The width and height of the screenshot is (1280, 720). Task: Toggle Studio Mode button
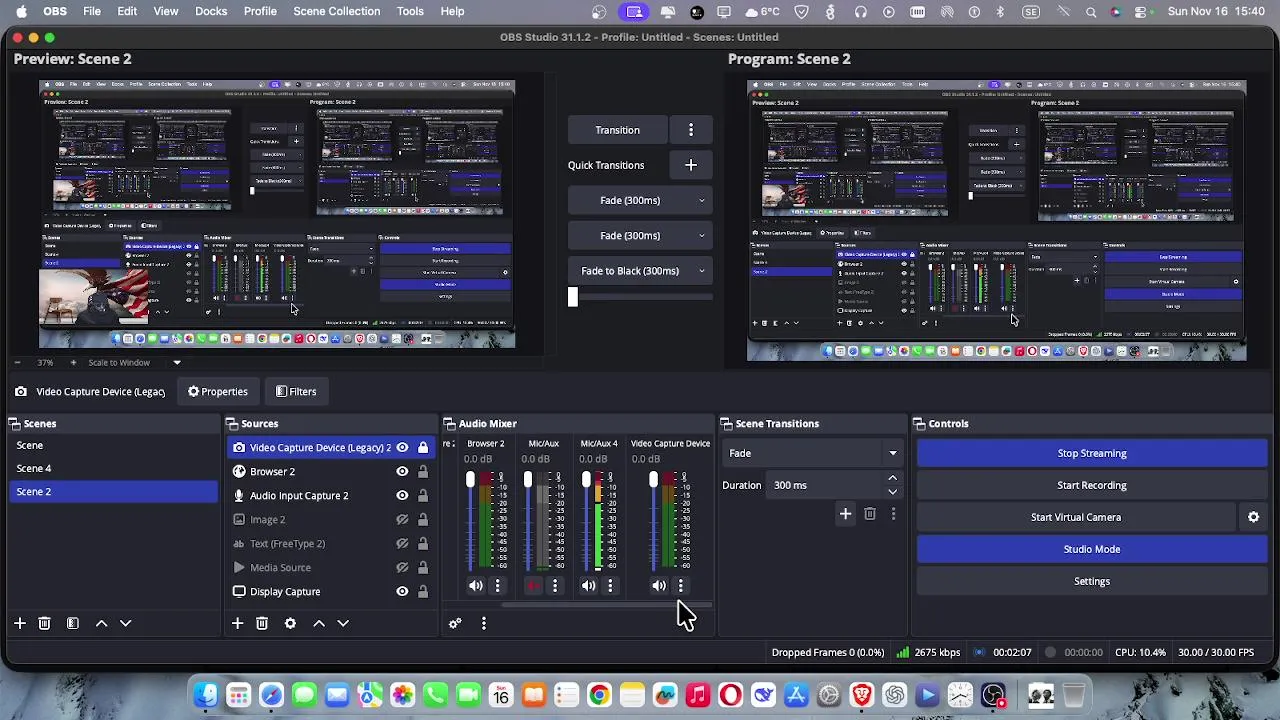click(x=1092, y=549)
